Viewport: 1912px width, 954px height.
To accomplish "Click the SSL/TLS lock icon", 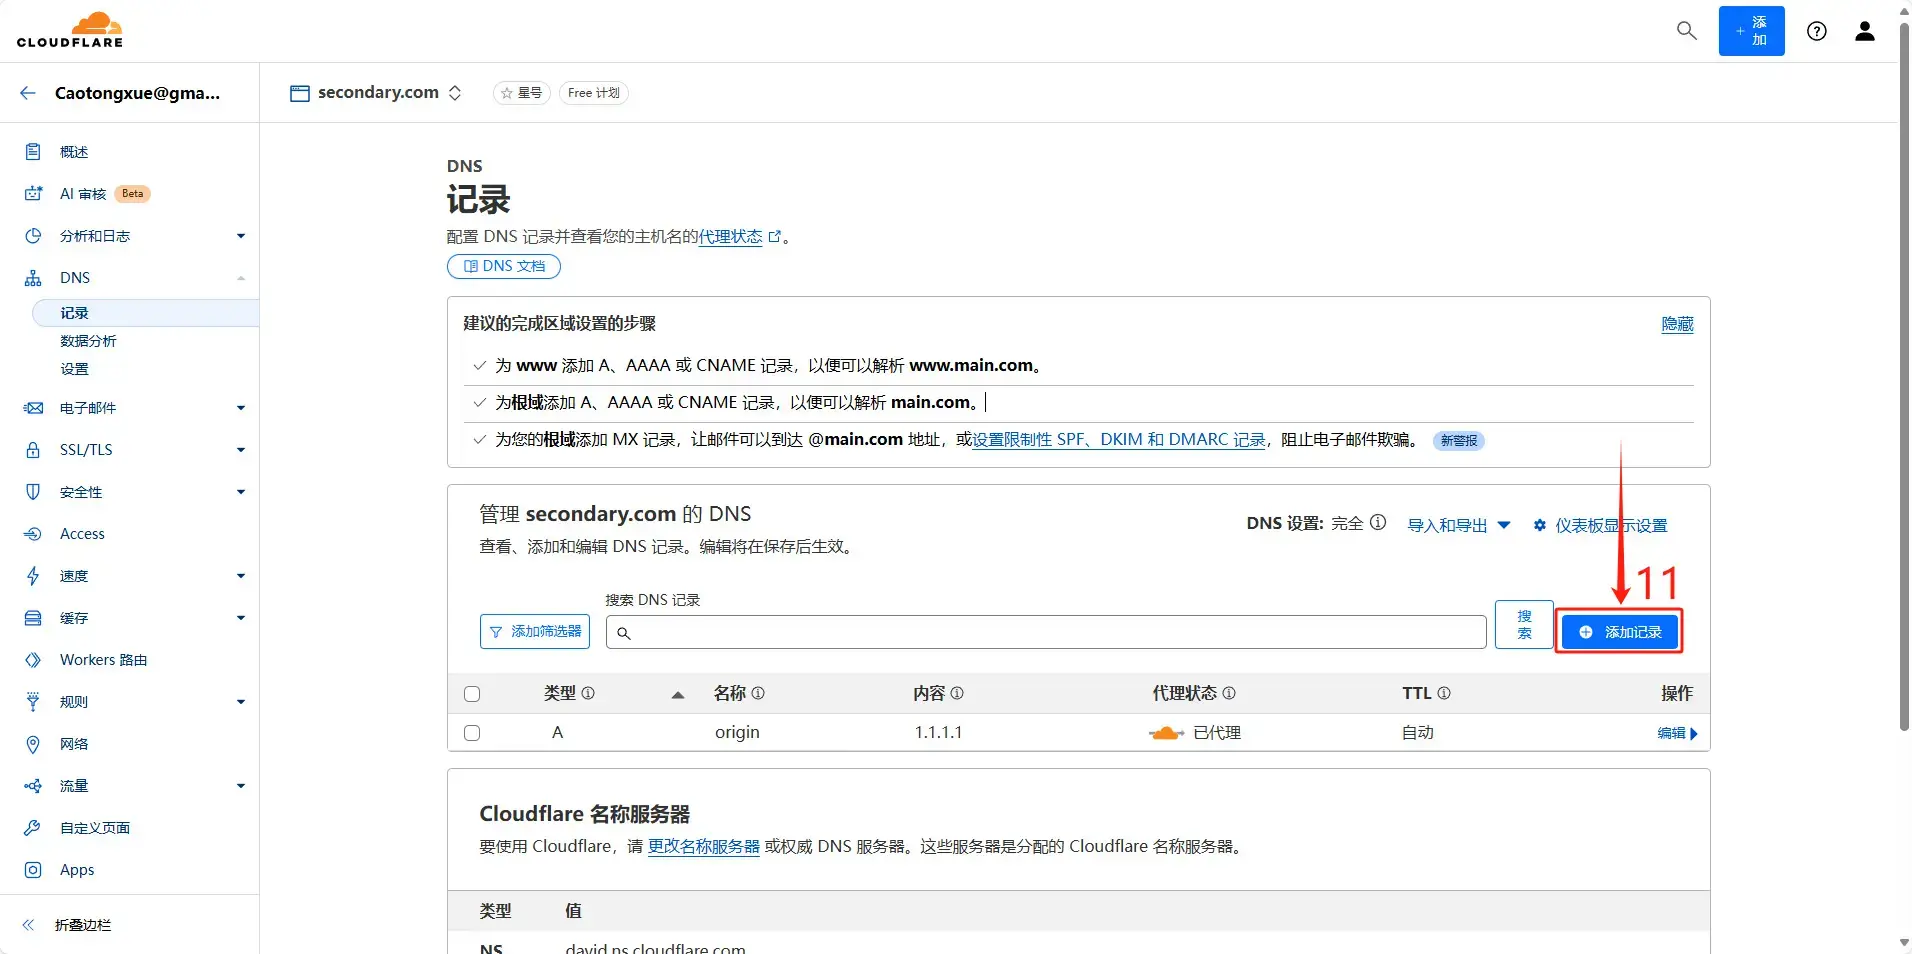I will pyautogui.click(x=33, y=450).
